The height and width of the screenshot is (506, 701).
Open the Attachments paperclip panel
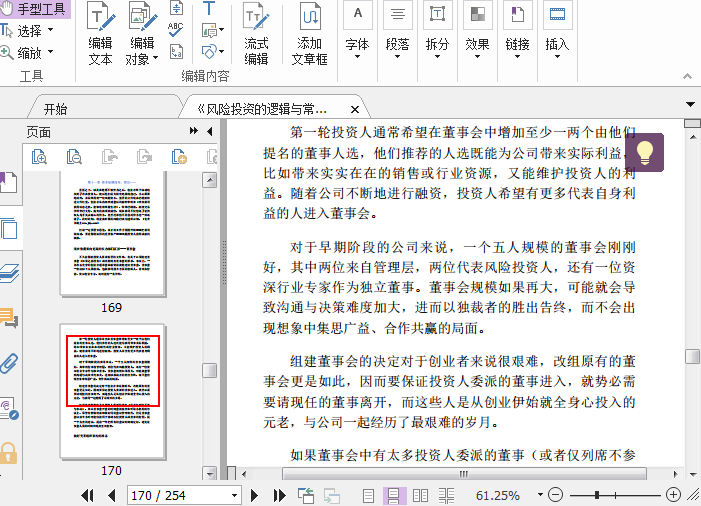[x=8, y=363]
